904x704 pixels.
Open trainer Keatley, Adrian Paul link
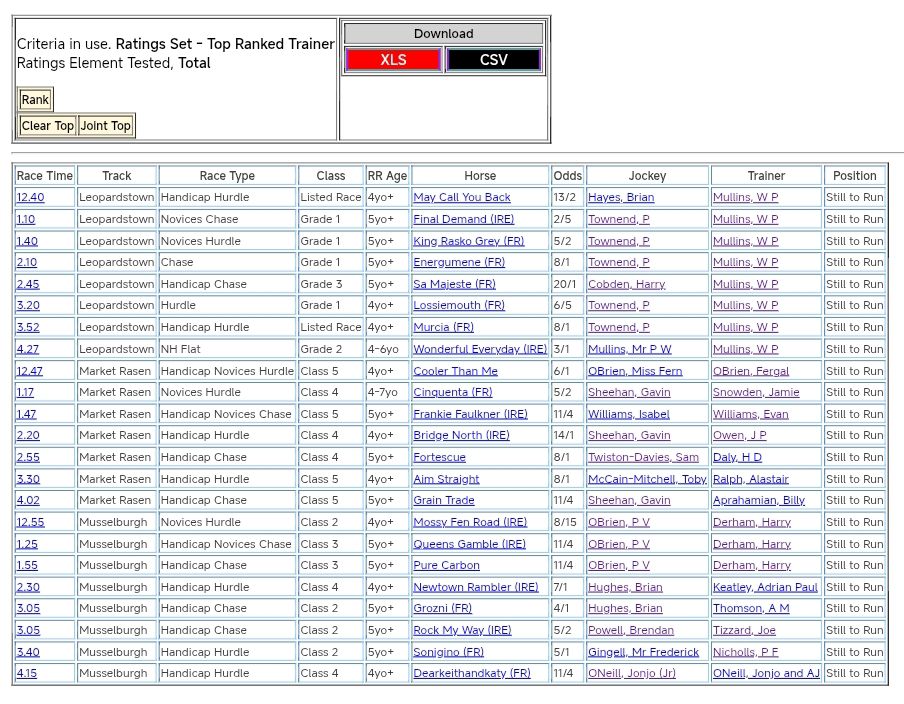[765, 588]
